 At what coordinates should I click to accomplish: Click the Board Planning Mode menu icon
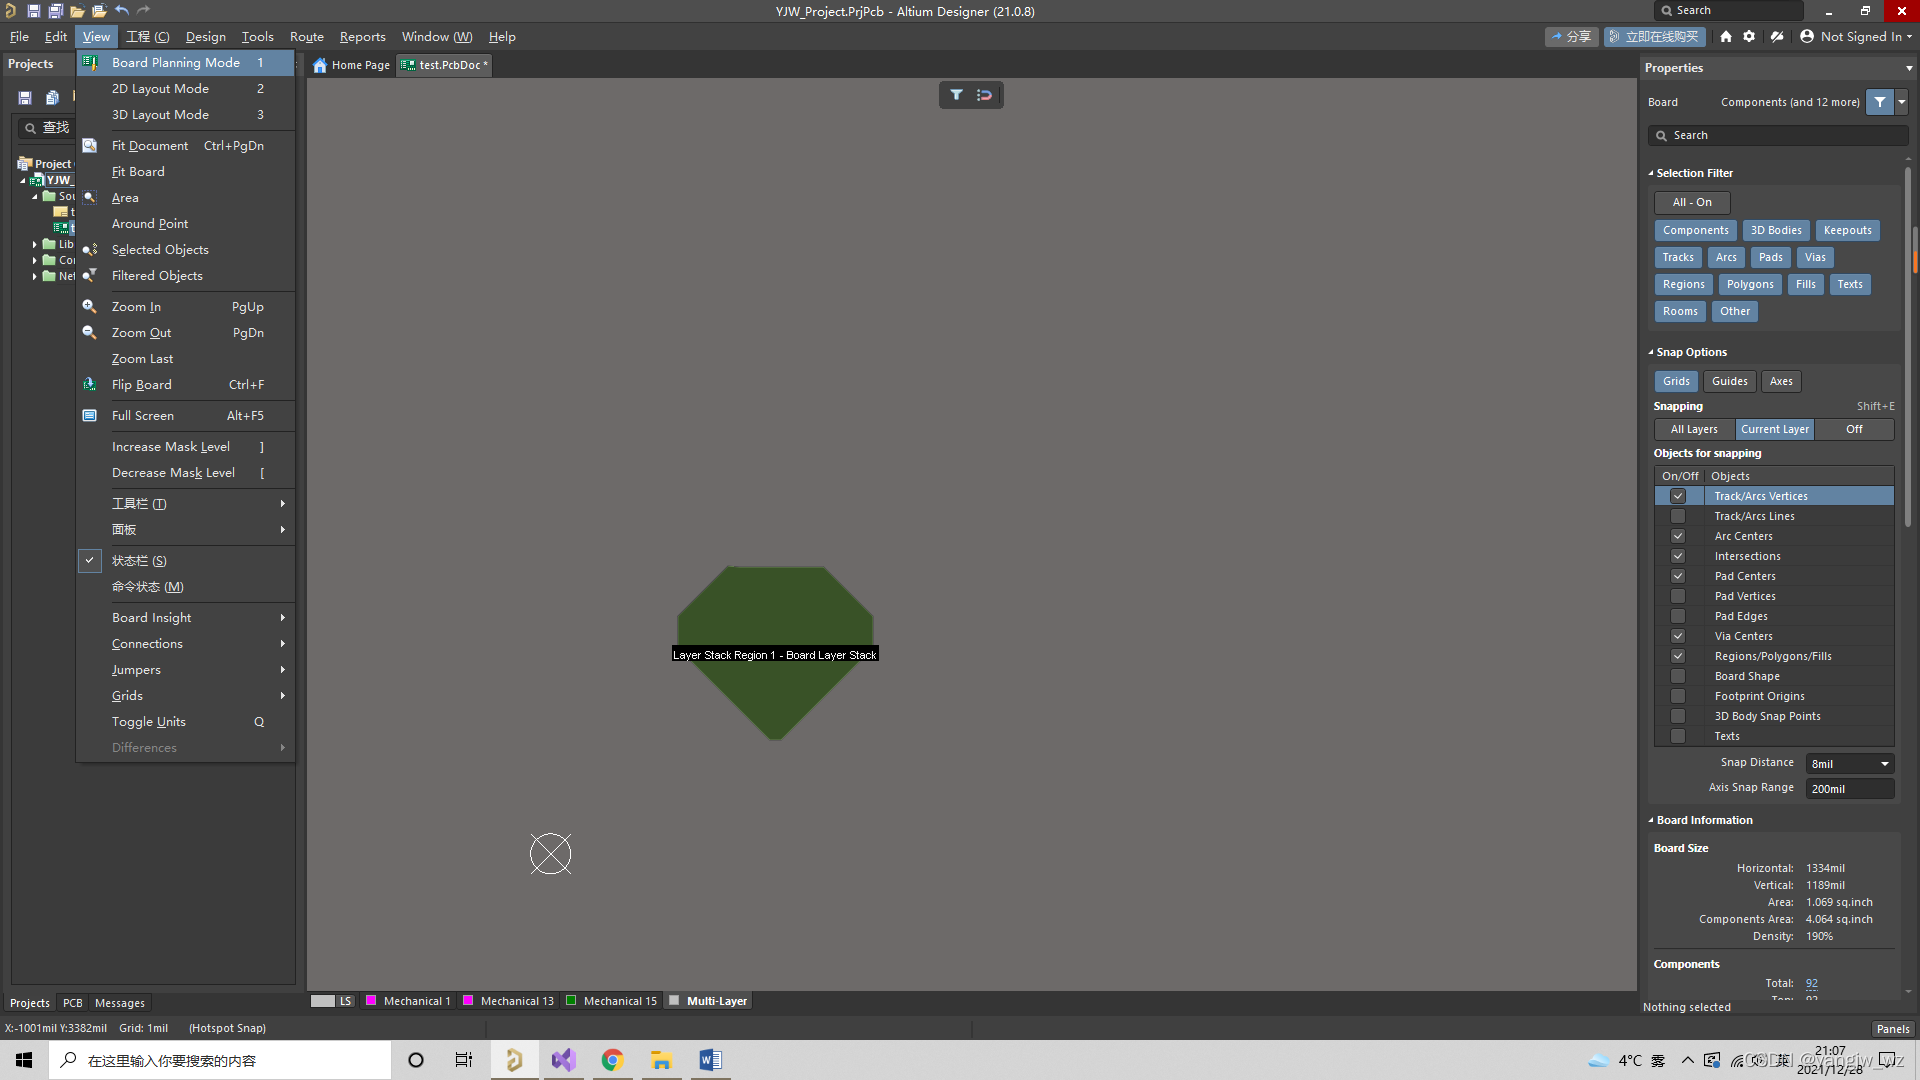(x=90, y=63)
